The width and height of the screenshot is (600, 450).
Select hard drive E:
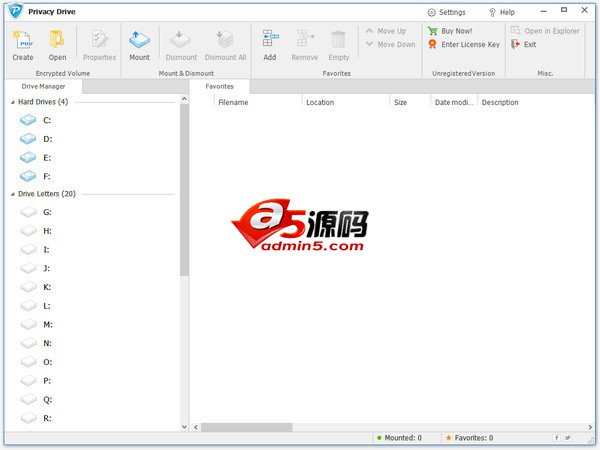[x=35, y=158]
